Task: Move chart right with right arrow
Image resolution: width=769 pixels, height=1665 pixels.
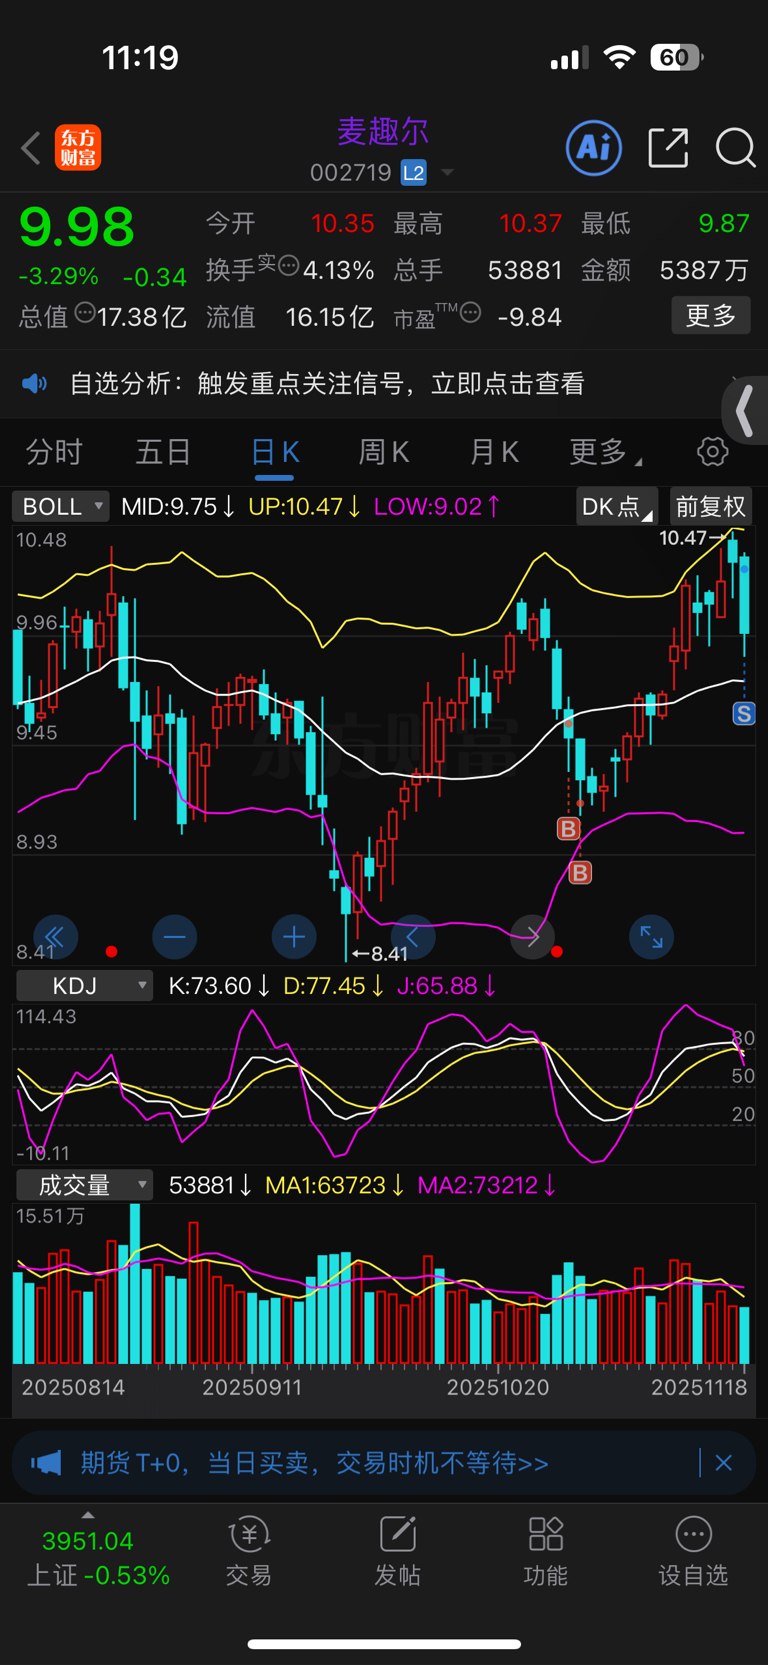Action: 532,937
